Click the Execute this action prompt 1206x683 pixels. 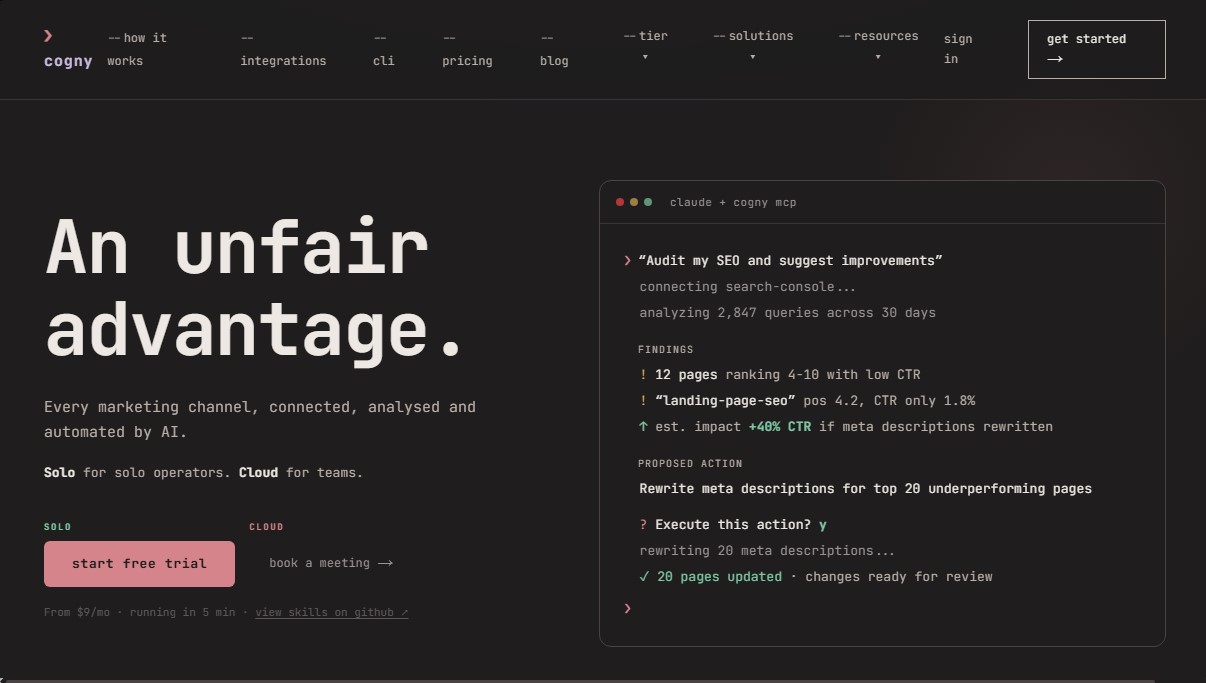733,525
